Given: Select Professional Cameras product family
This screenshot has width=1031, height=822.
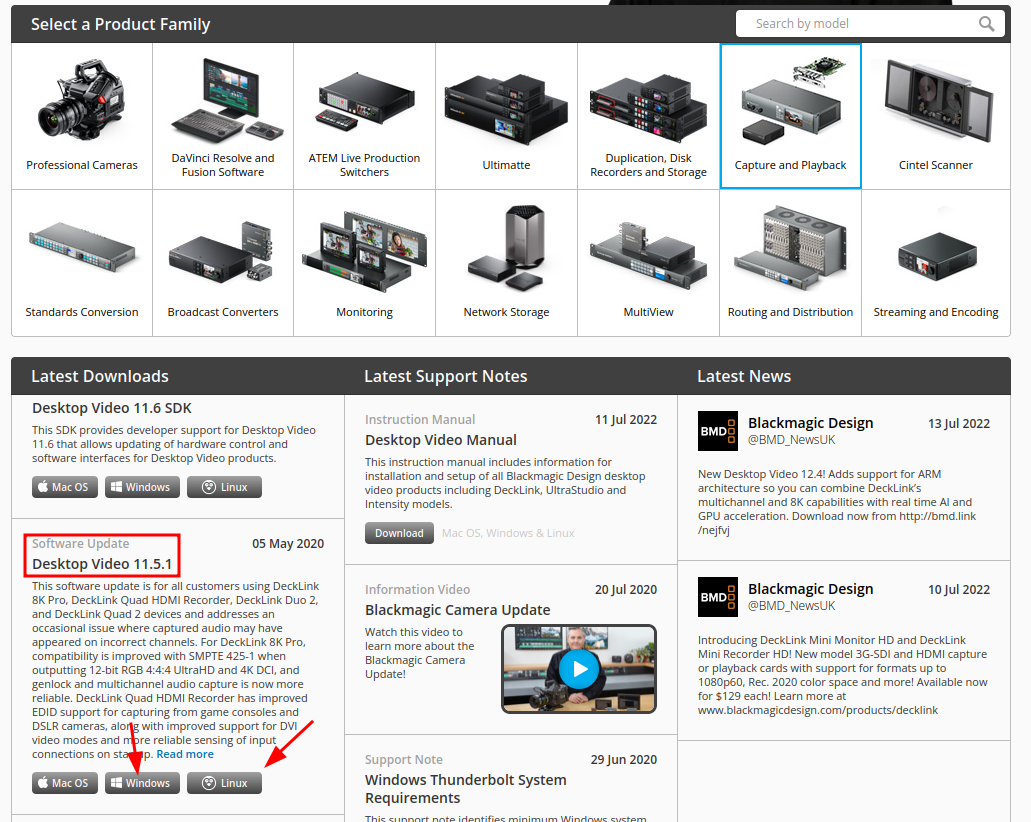Looking at the screenshot, I should tap(82, 116).
